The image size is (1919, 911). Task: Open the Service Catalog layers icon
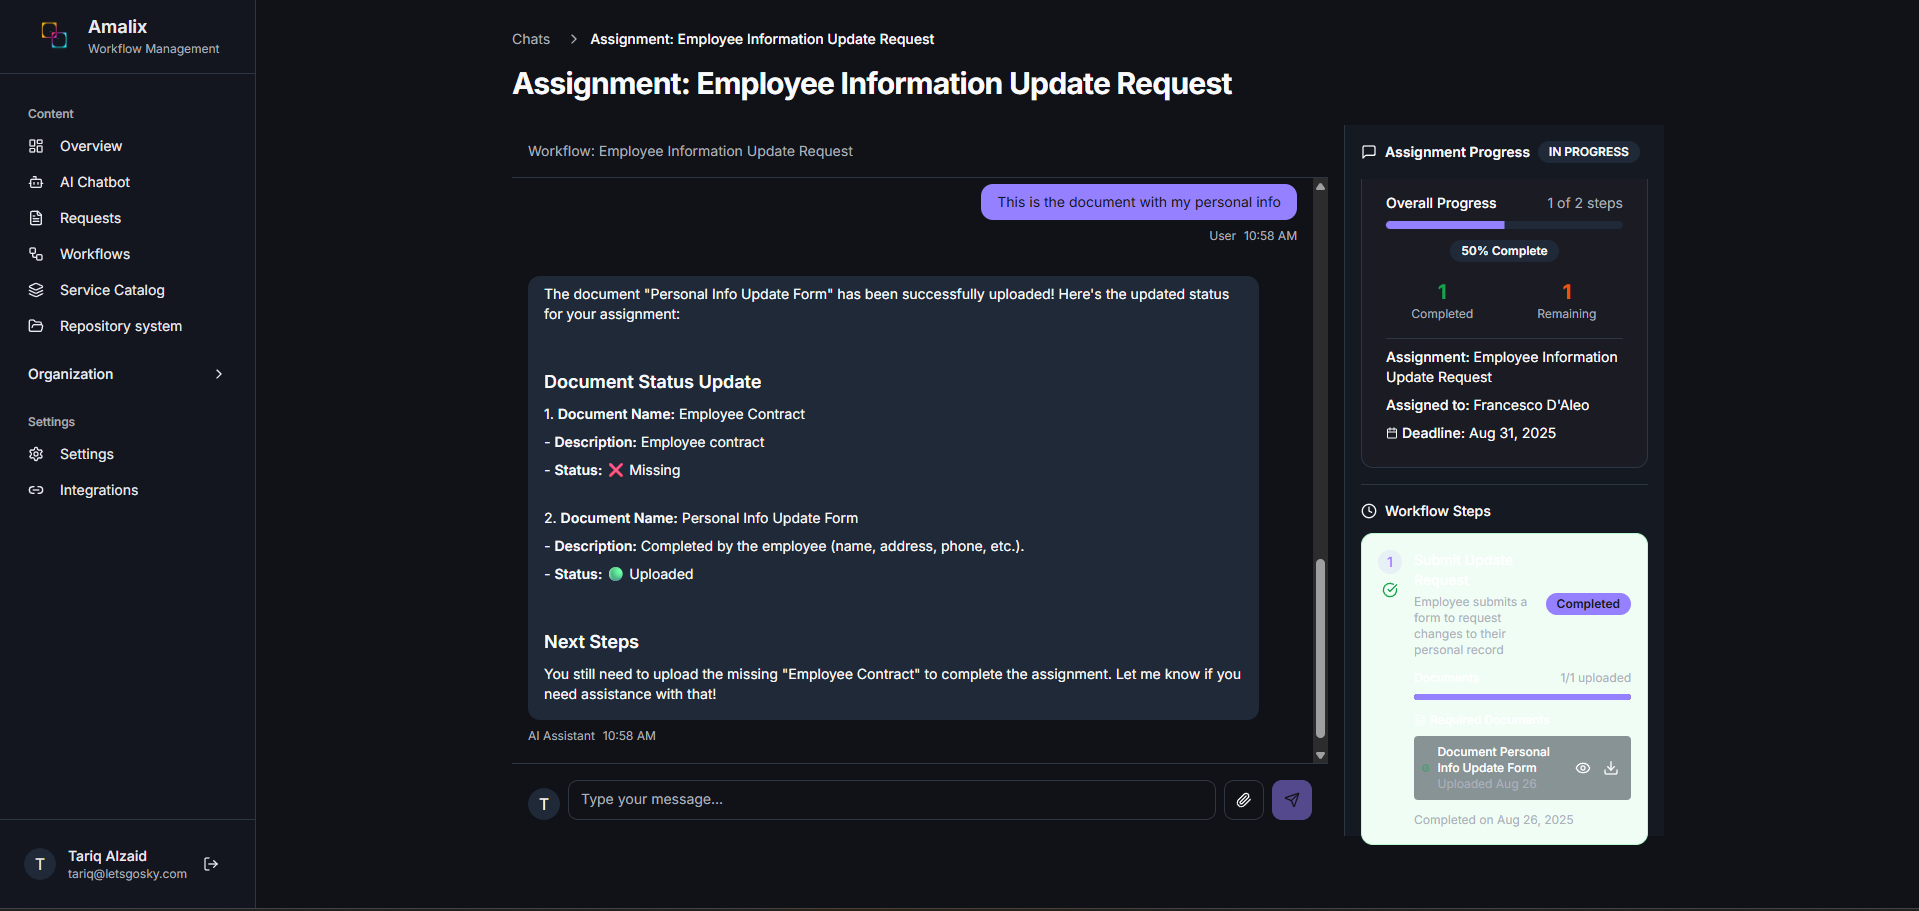[36, 290]
